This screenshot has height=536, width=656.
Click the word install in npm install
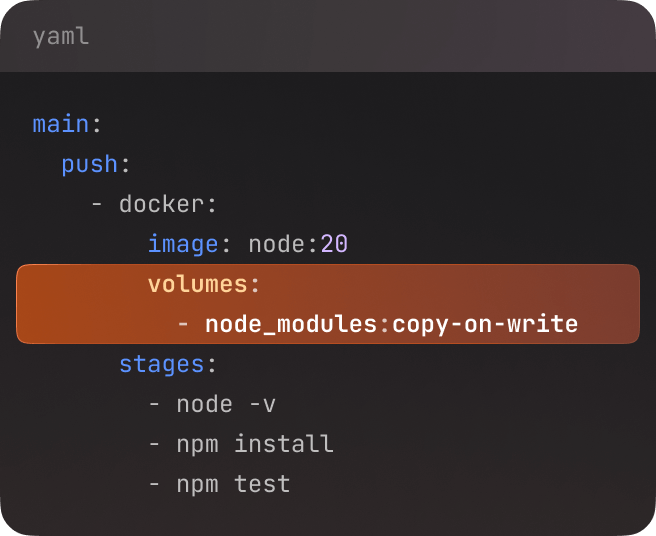click(x=284, y=444)
